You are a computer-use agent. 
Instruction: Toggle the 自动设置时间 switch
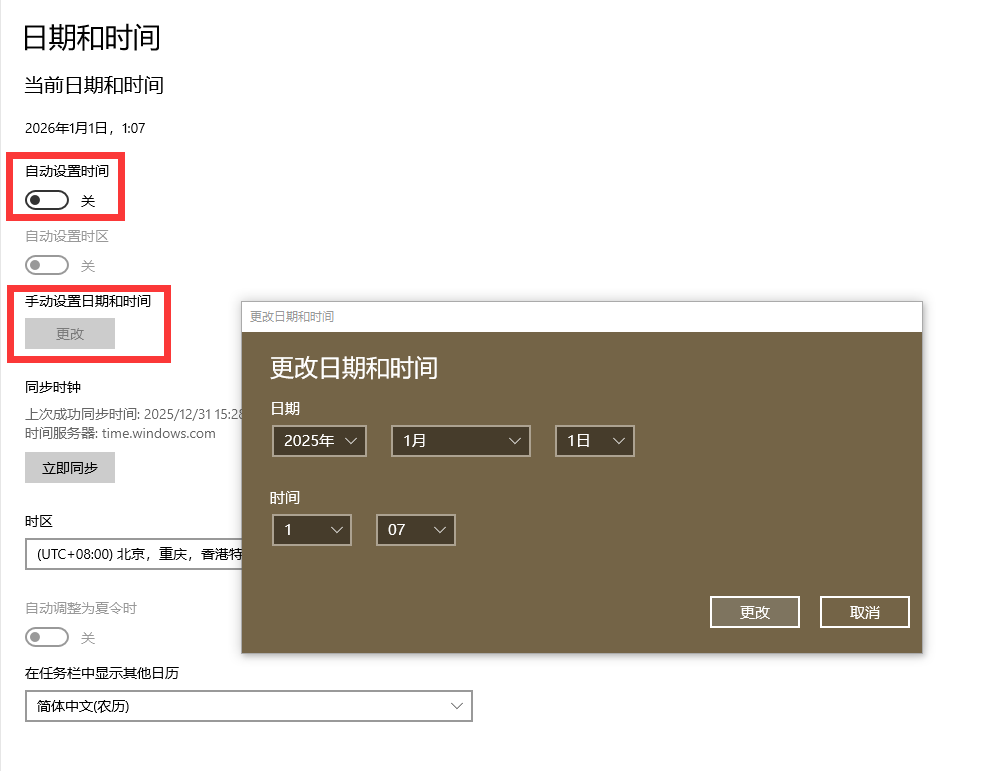(47, 201)
